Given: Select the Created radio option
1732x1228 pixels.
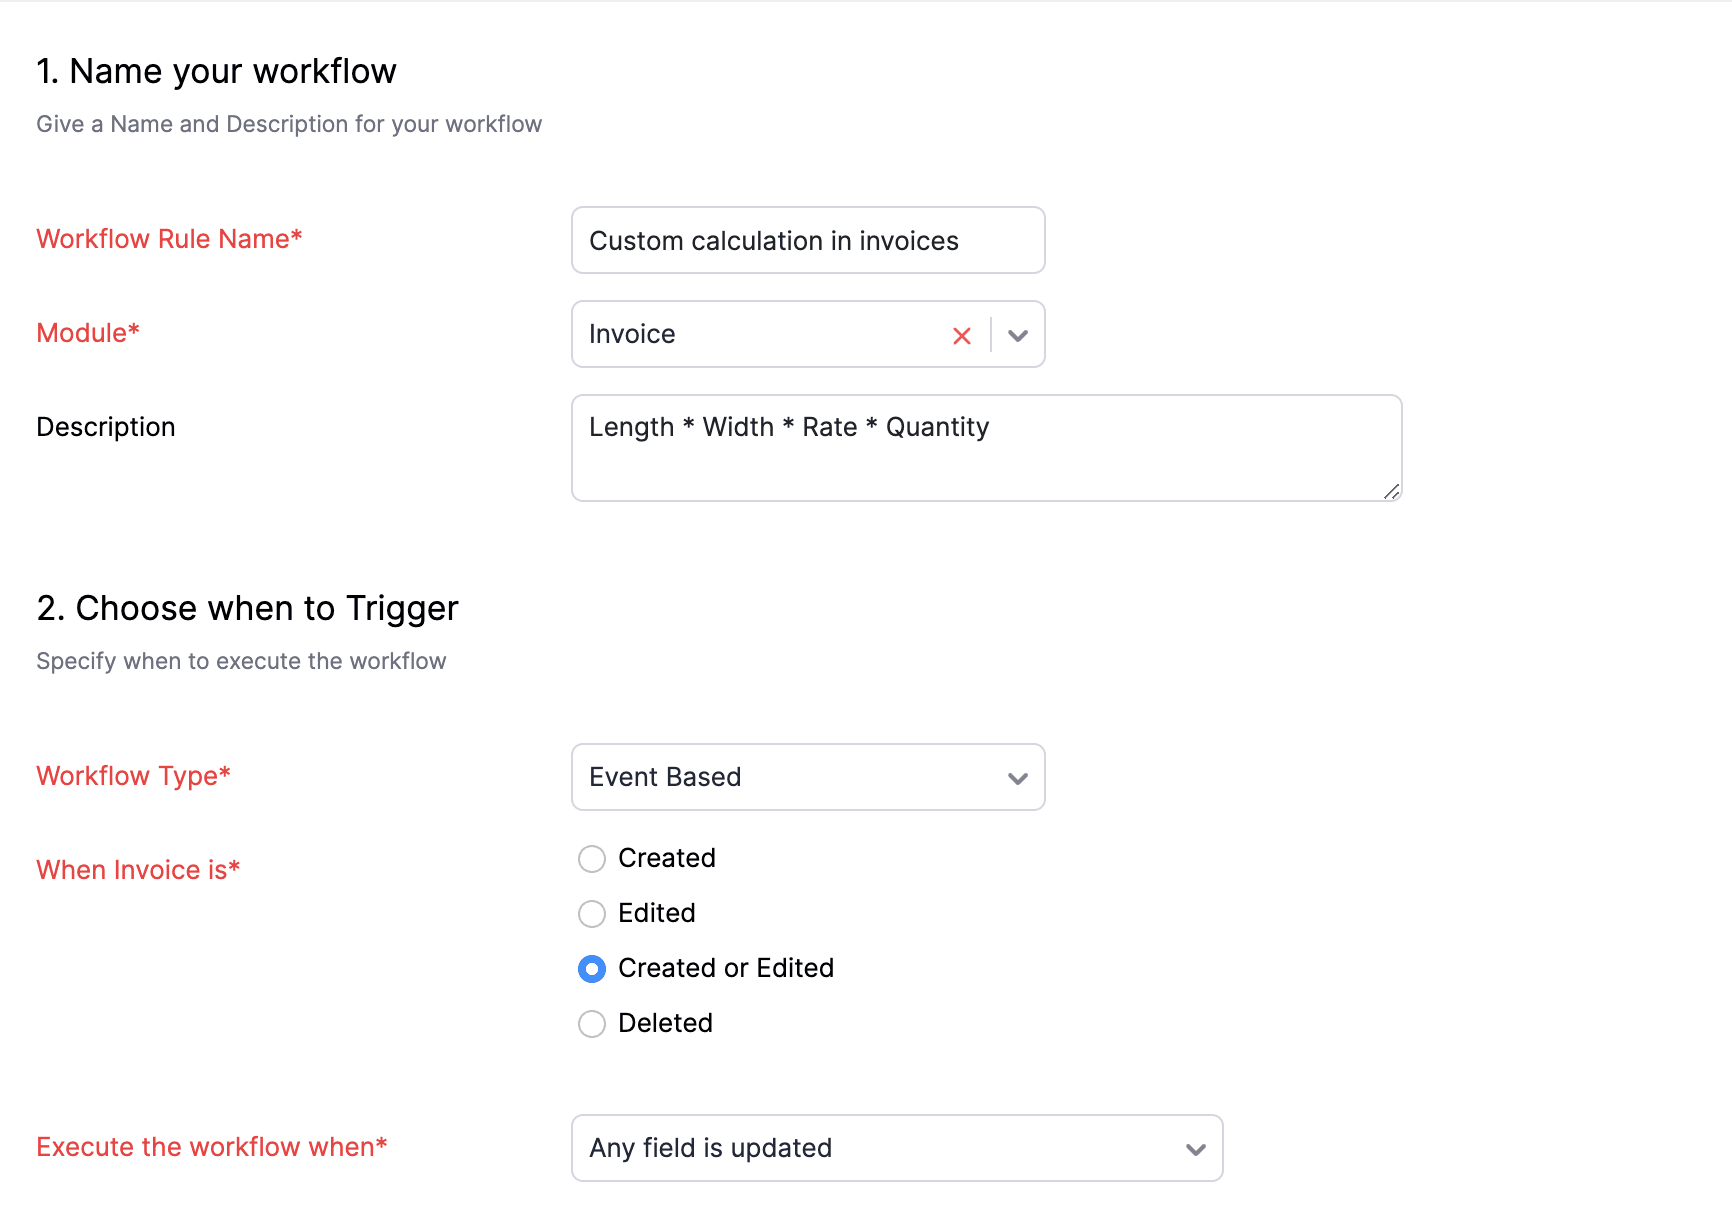Looking at the screenshot, I should click(592, 859).
